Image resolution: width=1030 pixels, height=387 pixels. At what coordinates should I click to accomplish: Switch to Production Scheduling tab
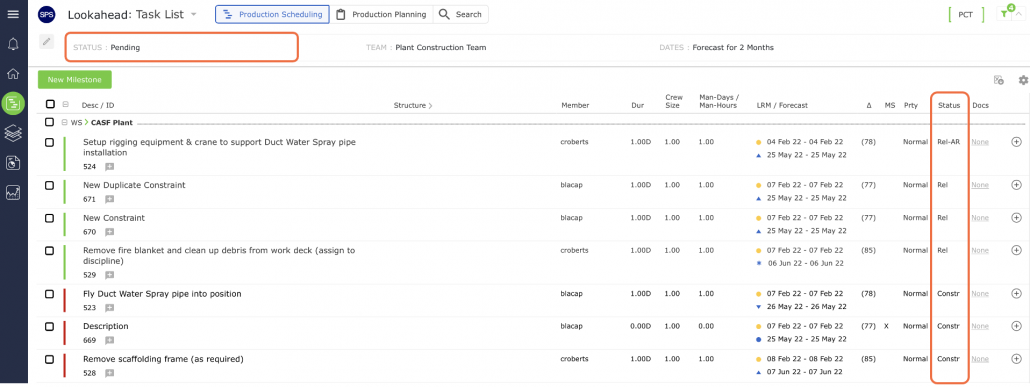point(273,14)
